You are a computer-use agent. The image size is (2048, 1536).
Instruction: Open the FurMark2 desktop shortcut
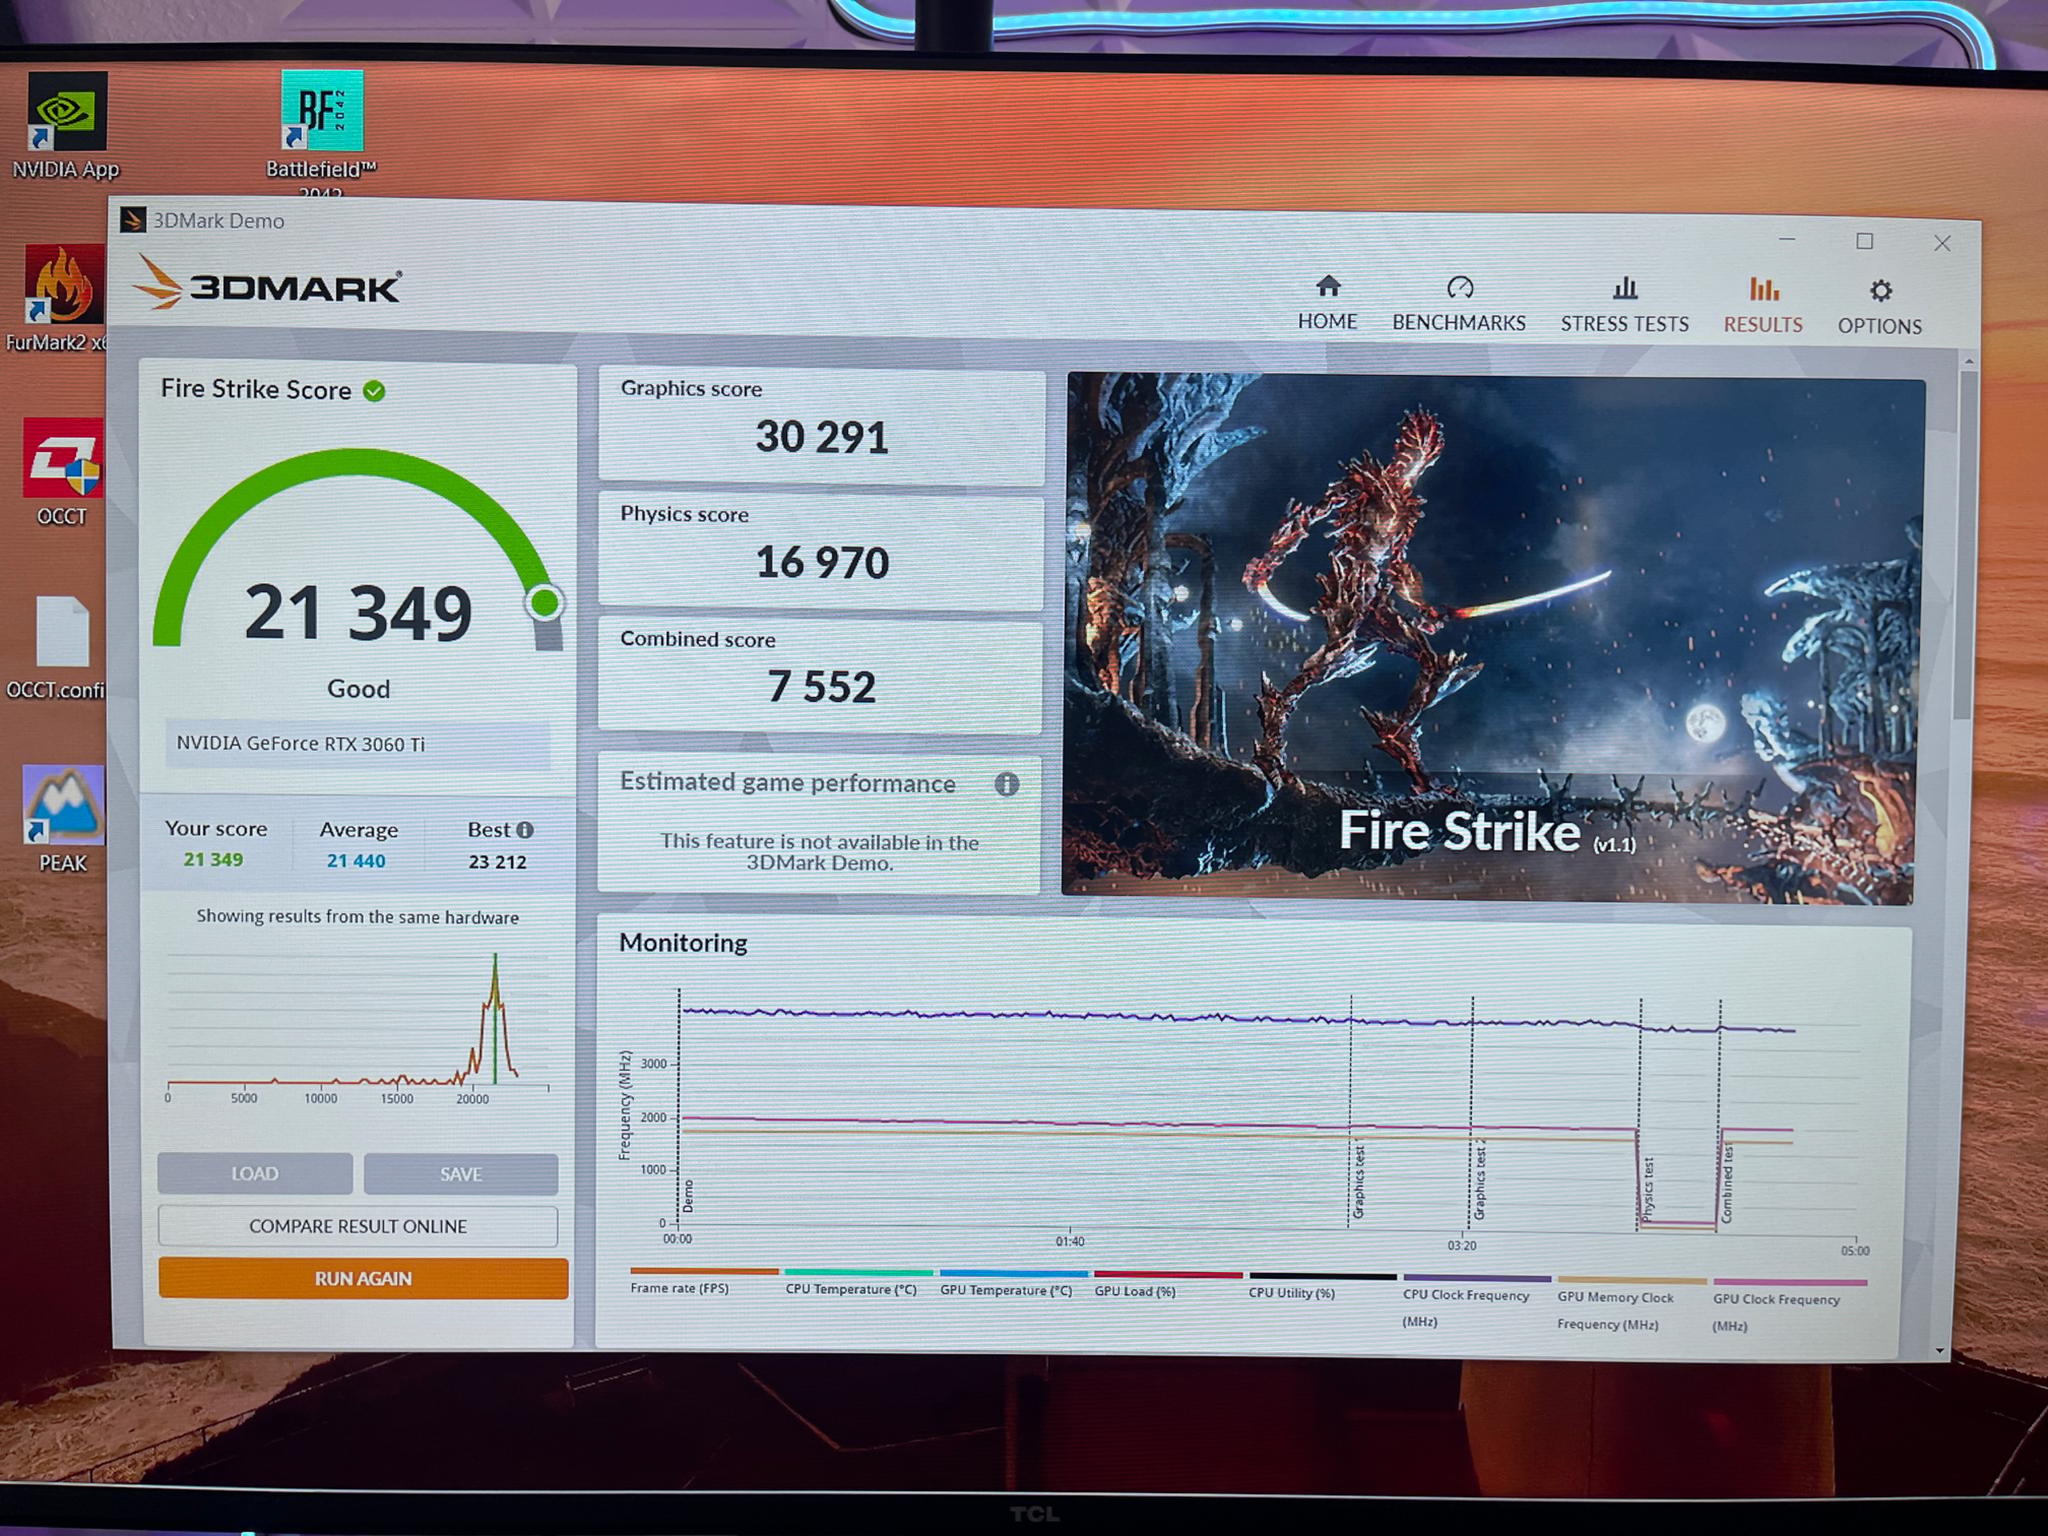(60, 298)
